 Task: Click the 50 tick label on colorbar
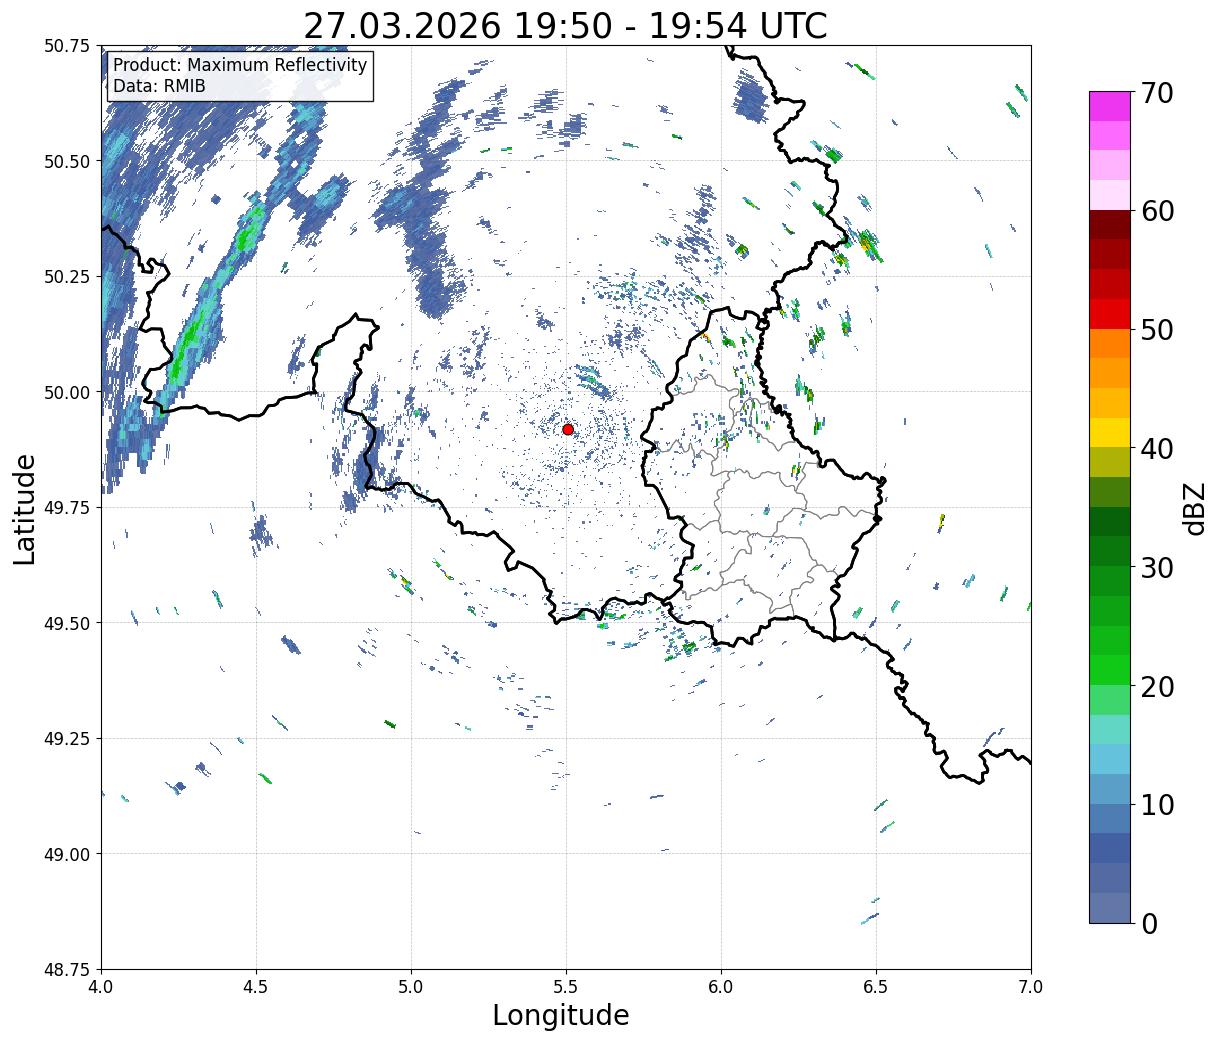tap(1157, 330)
